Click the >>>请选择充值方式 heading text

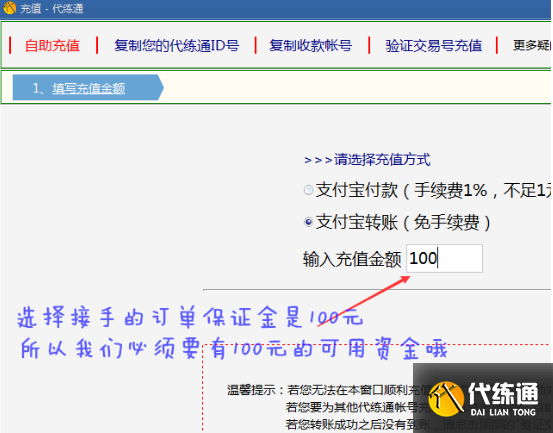pyautogui.click(x=367, y=160)
